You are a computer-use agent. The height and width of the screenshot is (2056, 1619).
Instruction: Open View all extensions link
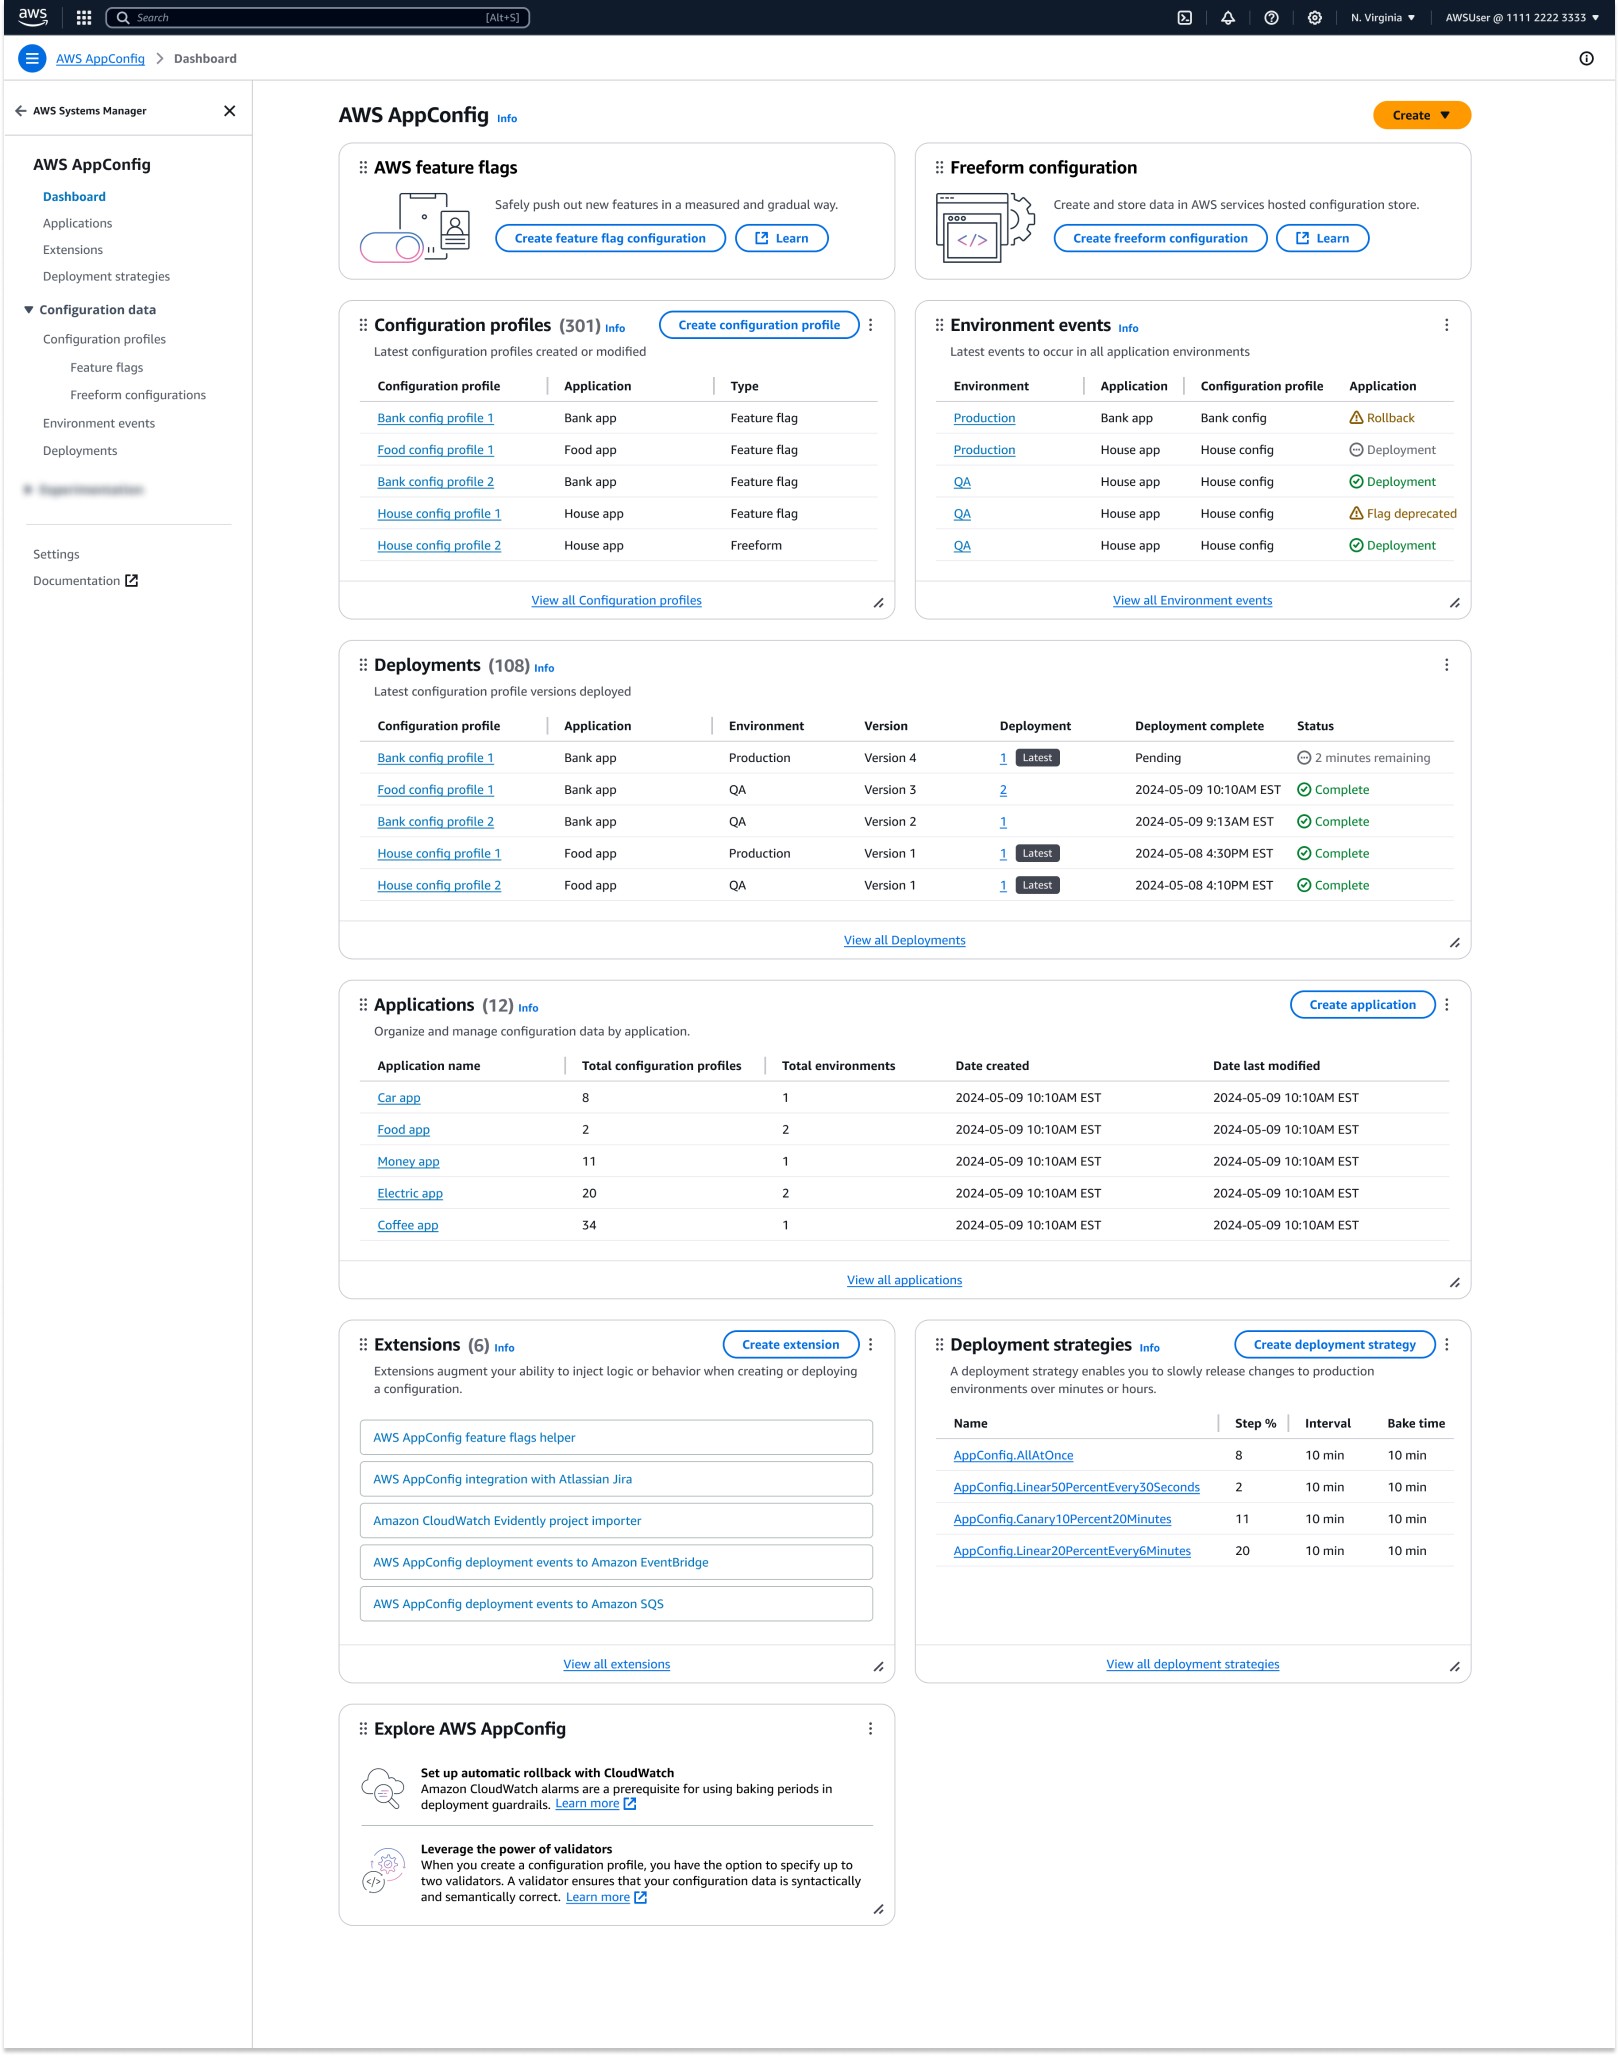coord(616,1665)
